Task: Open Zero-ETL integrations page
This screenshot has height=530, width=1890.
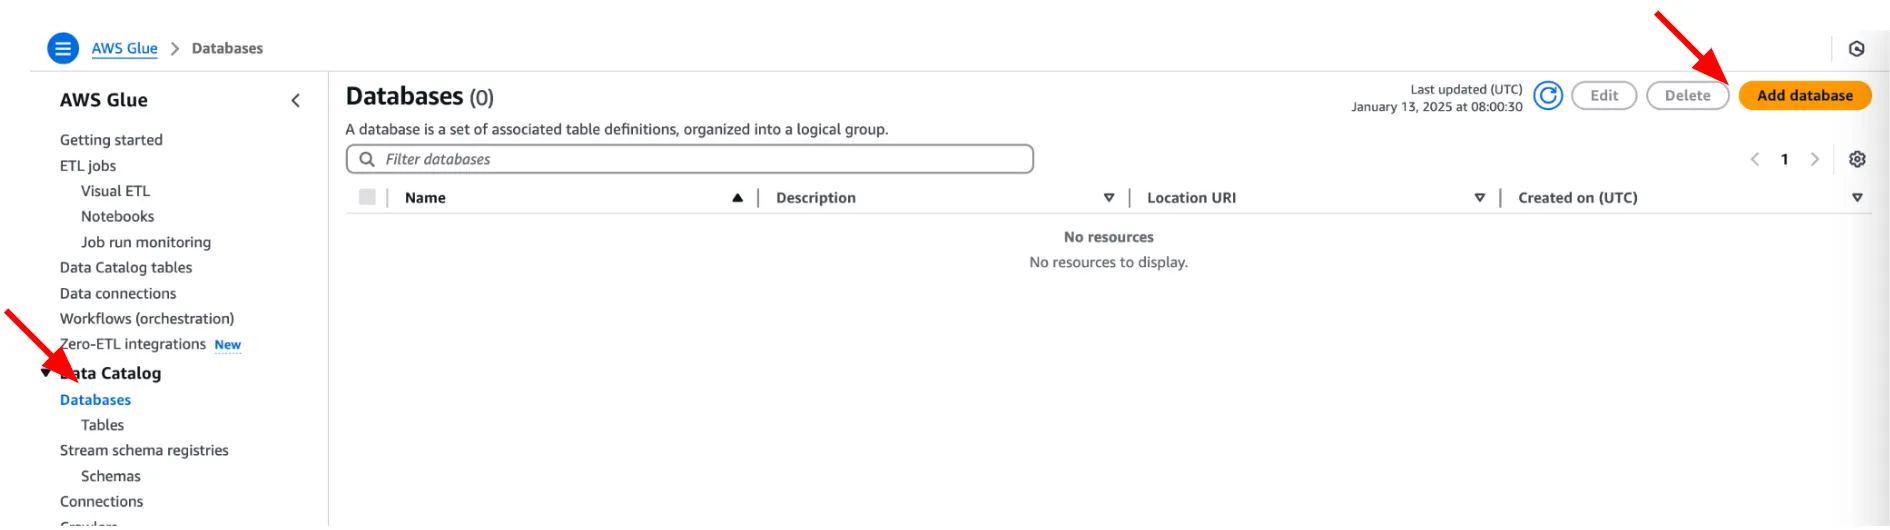Action: tap(133, 344)
